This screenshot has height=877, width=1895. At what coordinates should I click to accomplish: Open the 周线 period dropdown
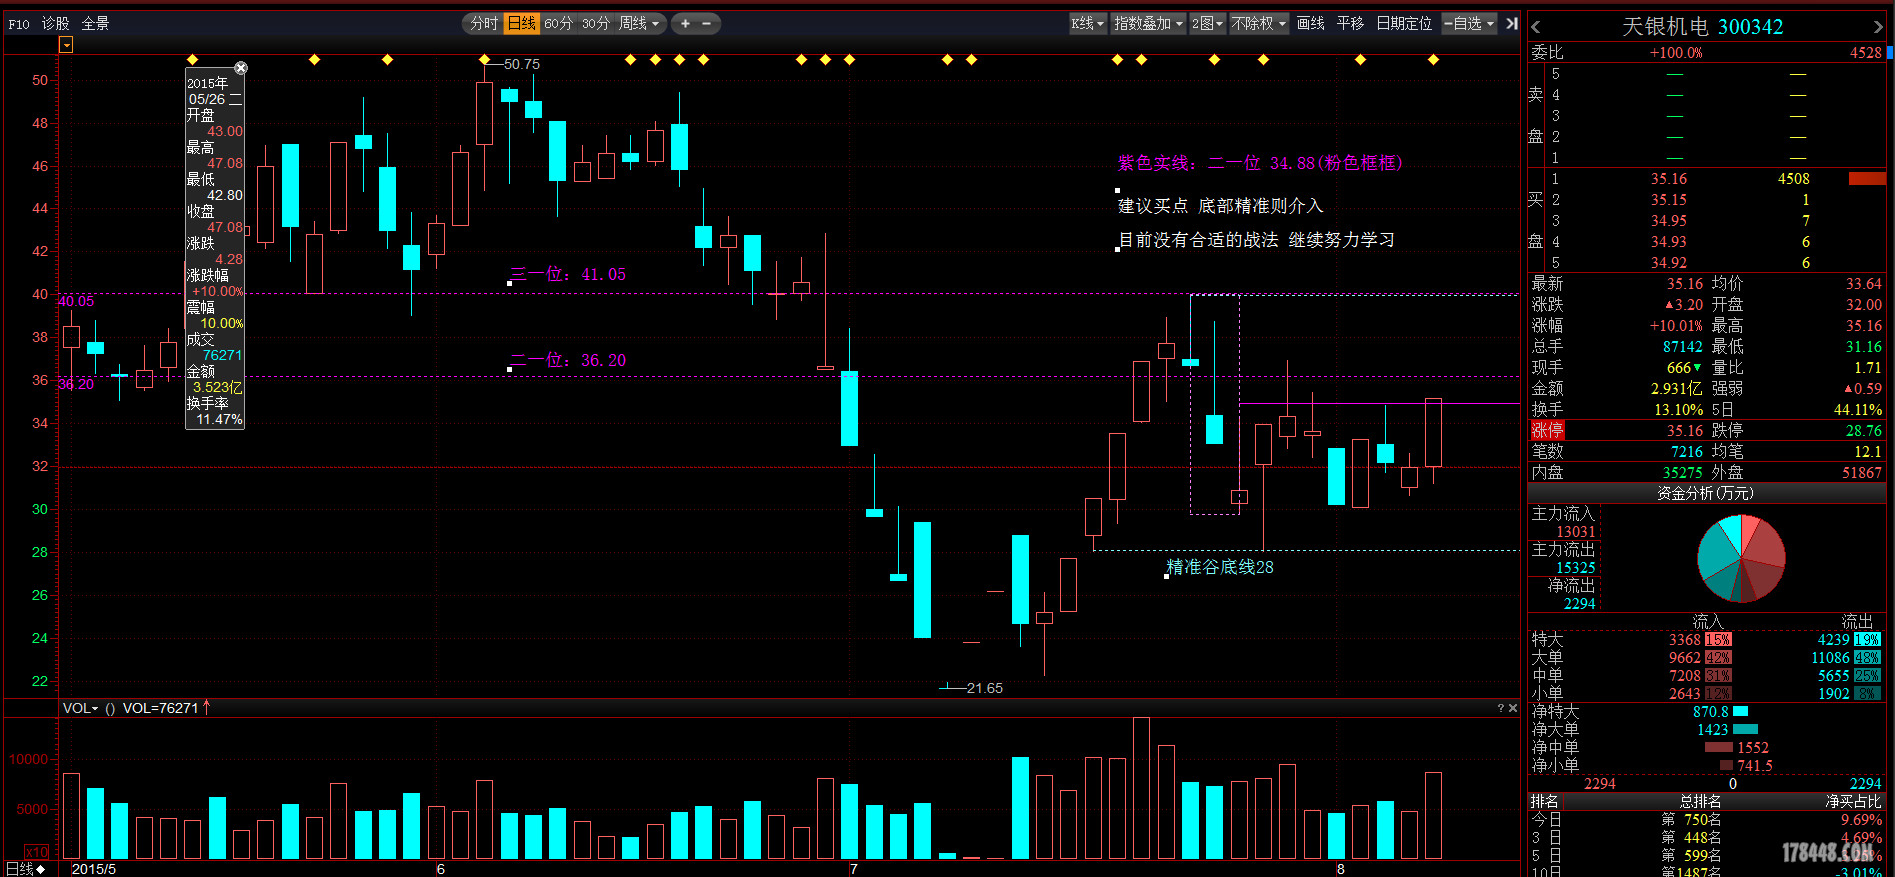(x=639, y=23)
